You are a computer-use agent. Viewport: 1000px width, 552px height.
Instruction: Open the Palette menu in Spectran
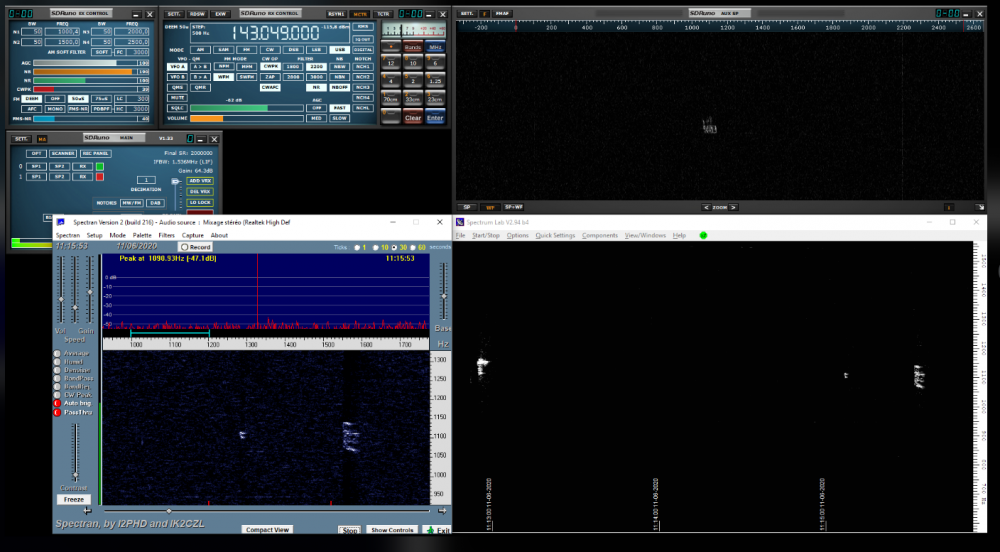(142, 235)
